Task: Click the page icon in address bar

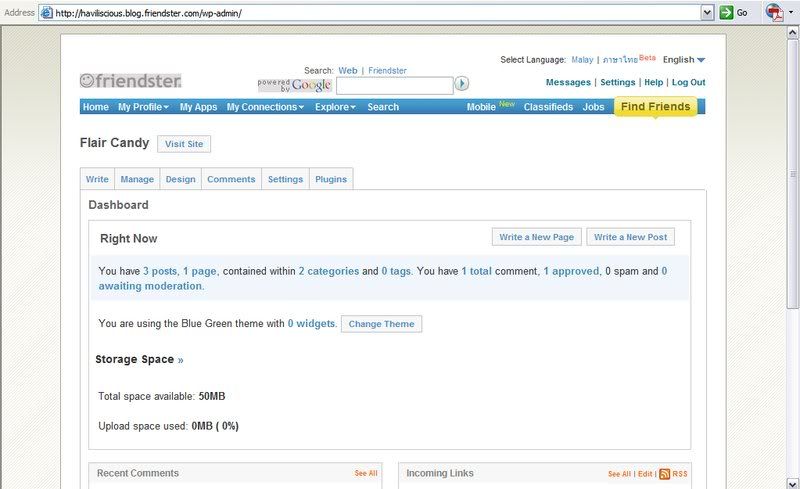Action: pyautogui.click(x=47, y=13)
